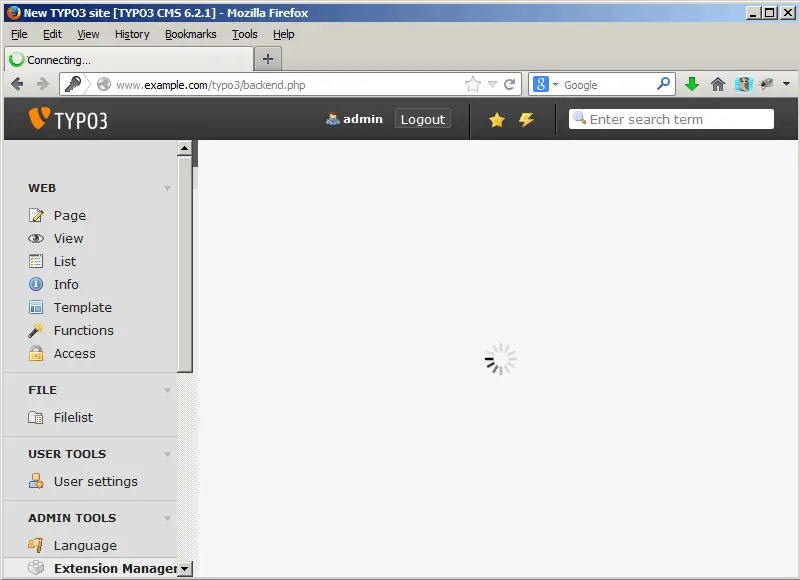Click the search magnifier in Google box
Viewport: 800px width, 580px height.
pyautogui.click(x=663, y=84)
